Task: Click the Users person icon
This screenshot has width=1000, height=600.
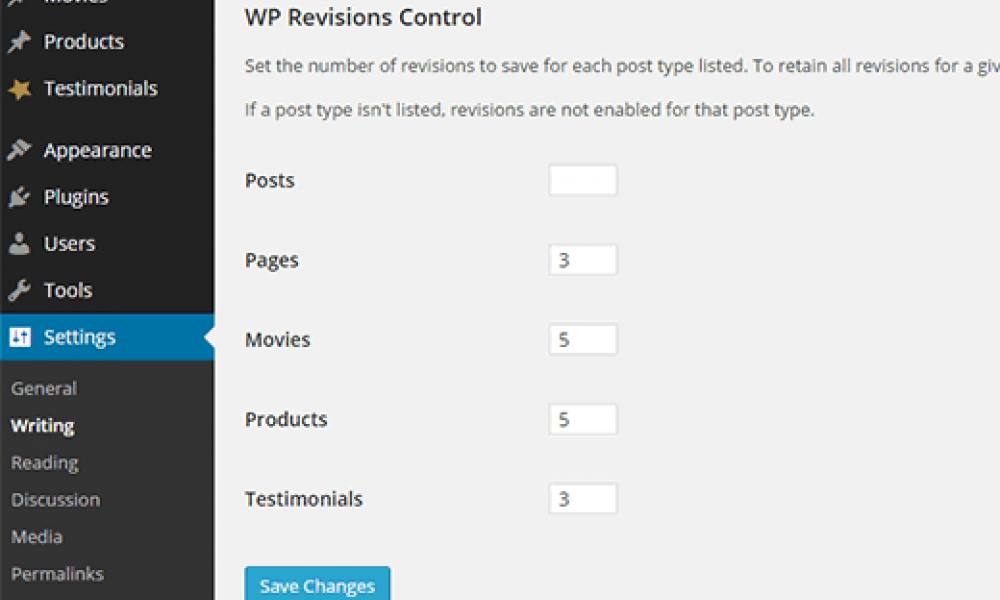Action: pyautogui.click(x=19, y=244)
